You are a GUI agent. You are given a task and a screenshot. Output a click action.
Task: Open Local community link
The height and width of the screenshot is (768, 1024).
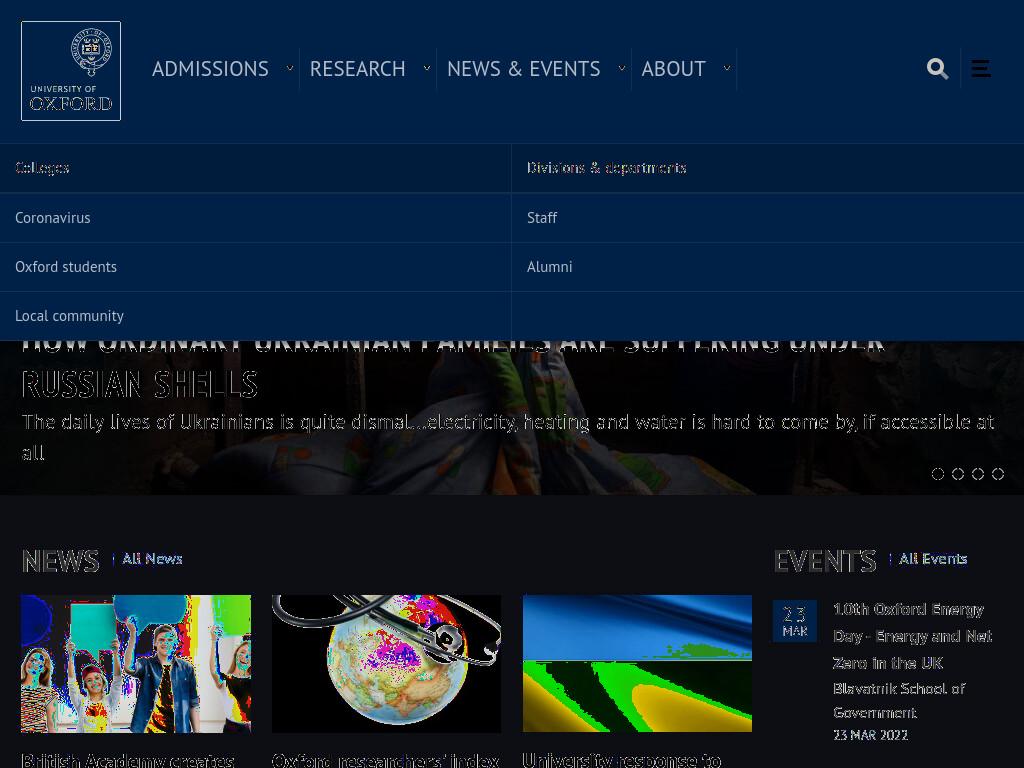(69, 315)
